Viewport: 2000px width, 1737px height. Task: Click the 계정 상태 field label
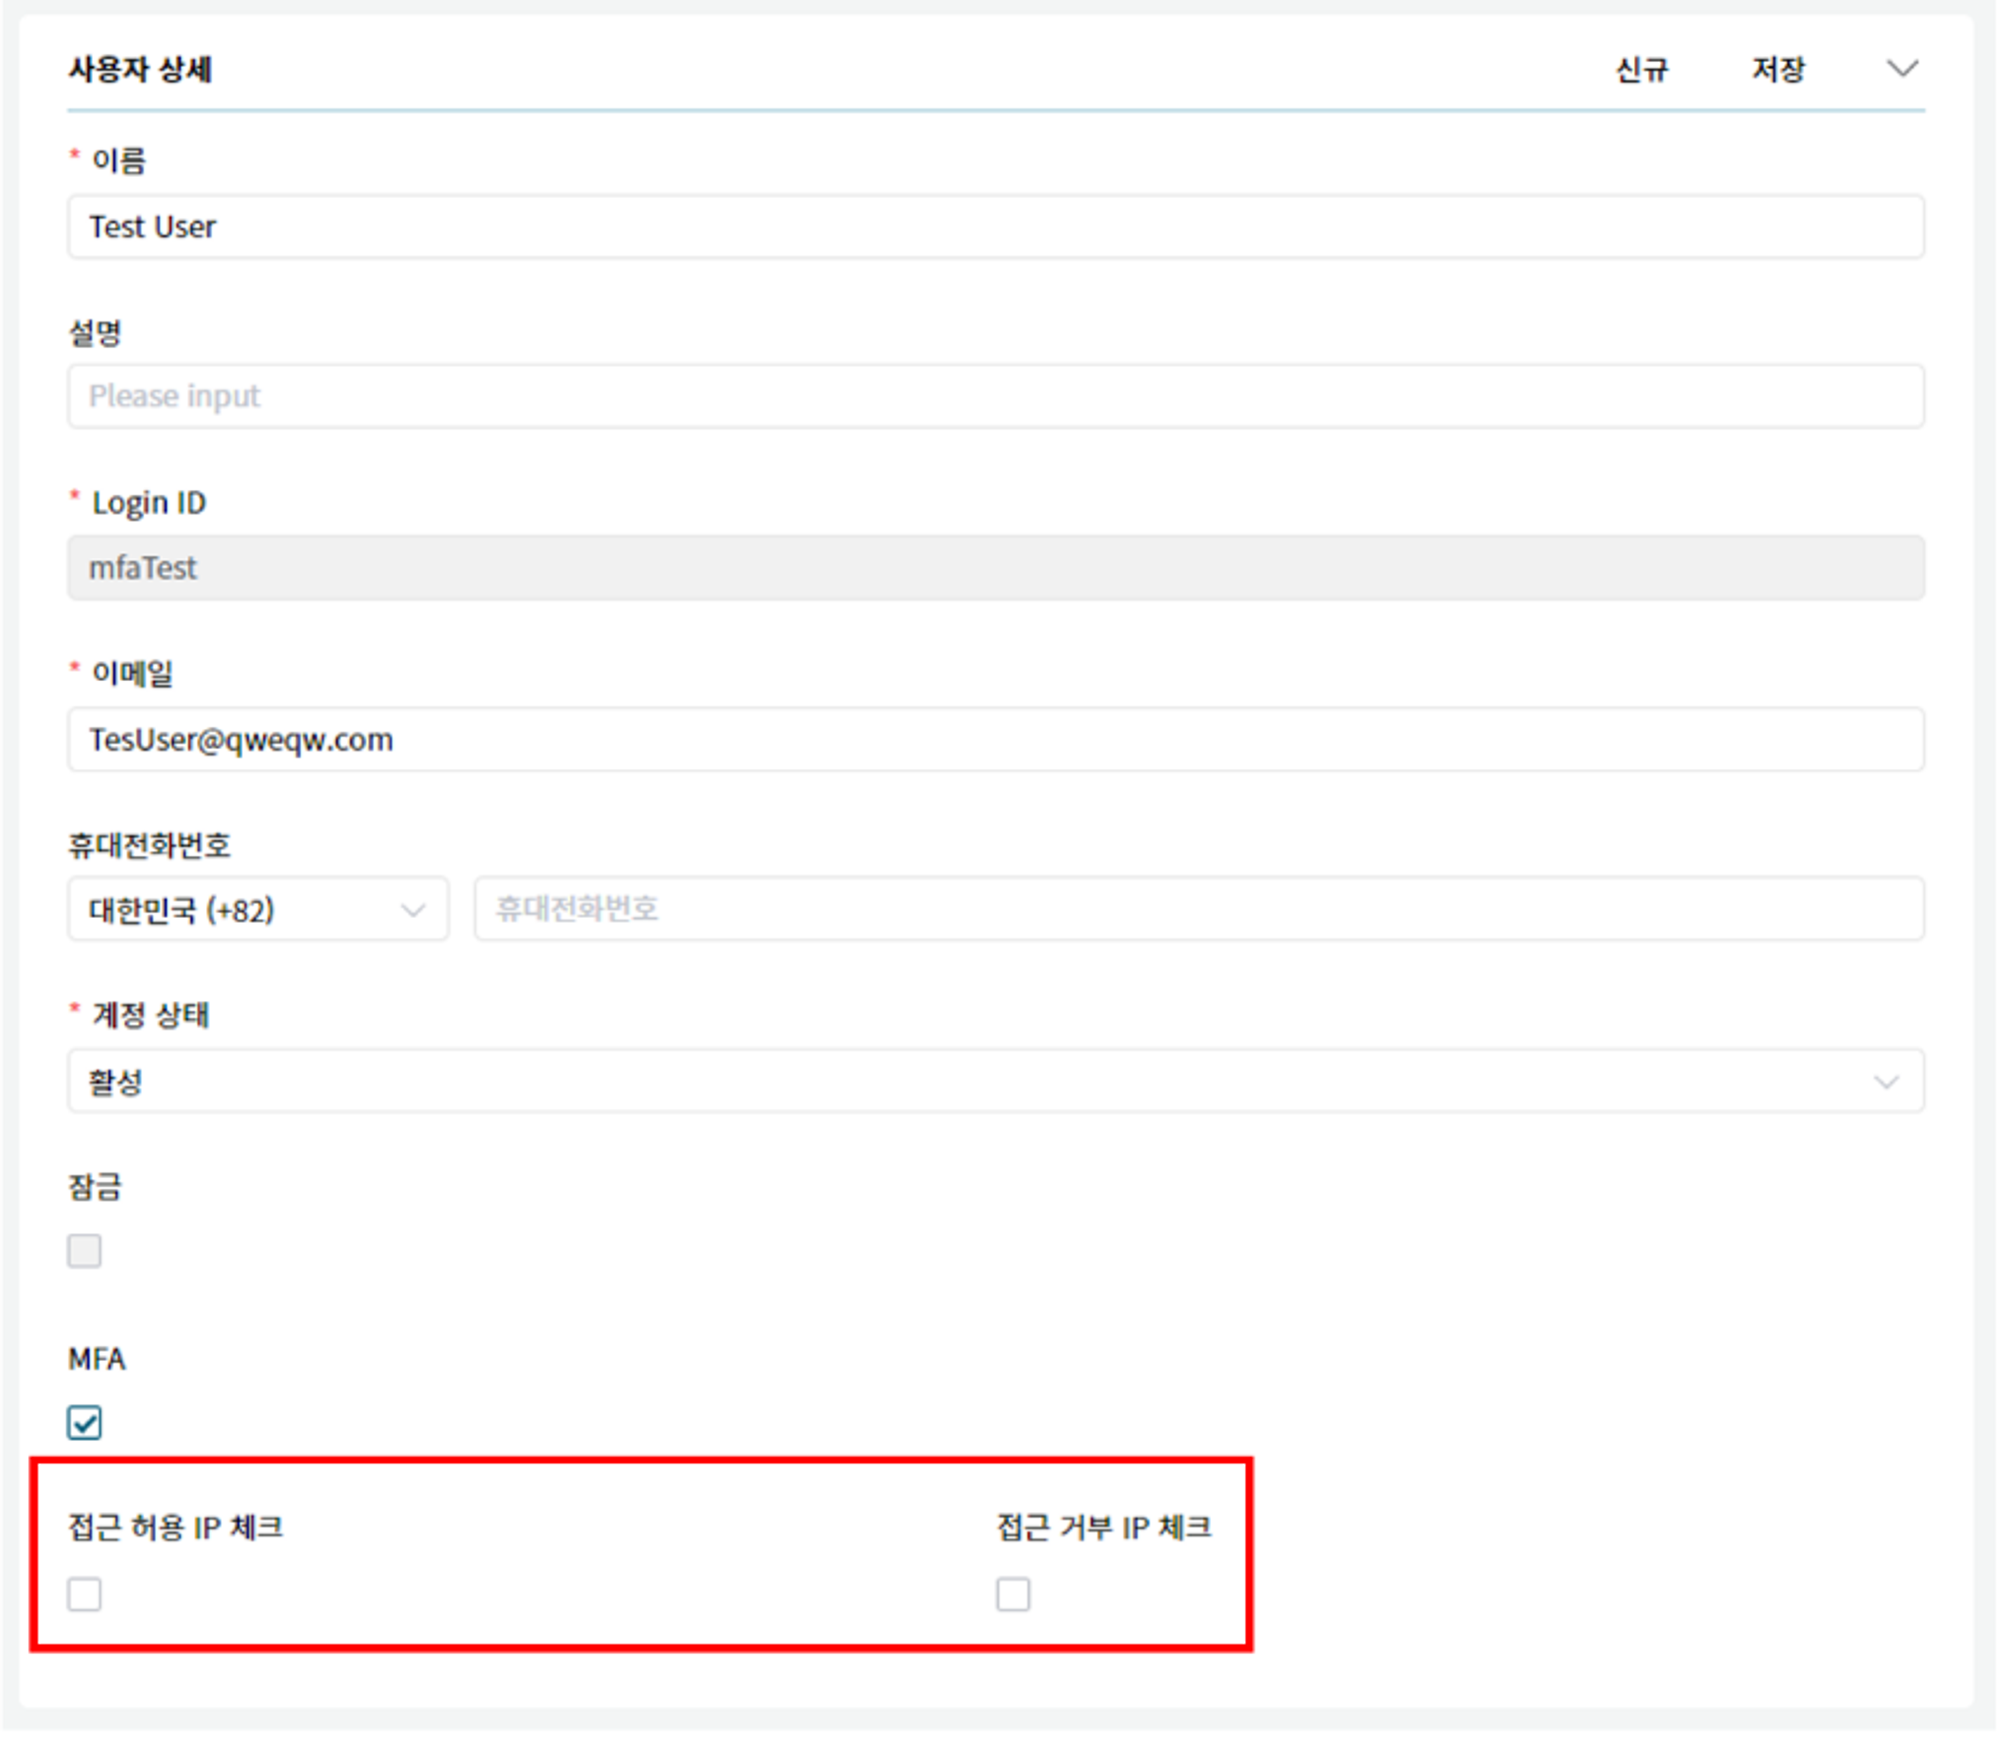pos(150,1015)
